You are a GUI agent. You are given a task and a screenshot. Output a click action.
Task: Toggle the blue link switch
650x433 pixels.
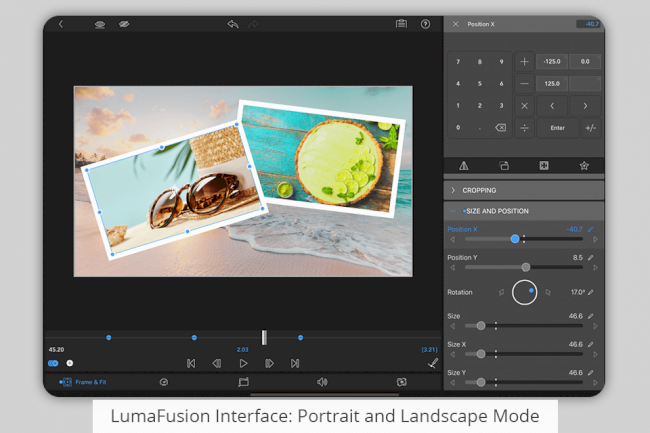(x=53, y=363)
